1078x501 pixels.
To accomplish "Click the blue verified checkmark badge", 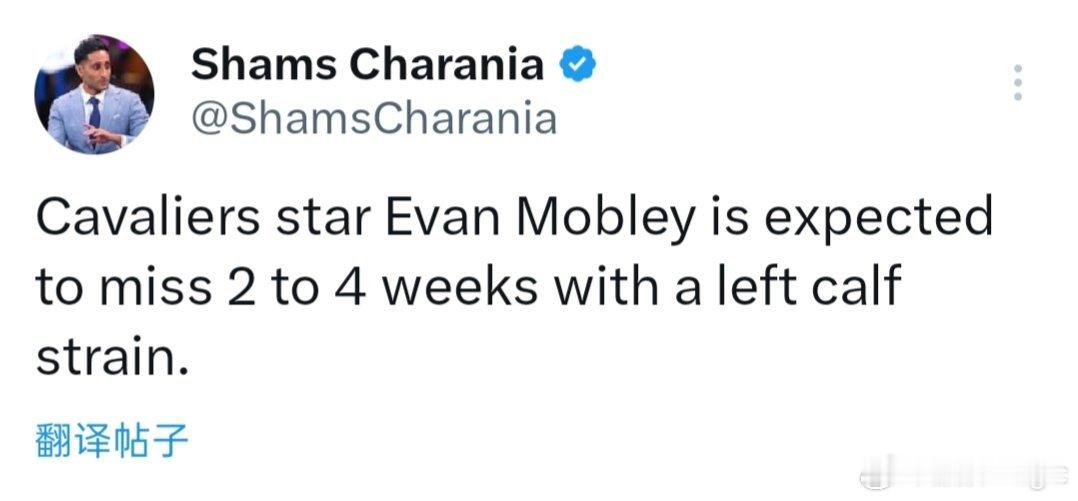I will tap(578, 65).
